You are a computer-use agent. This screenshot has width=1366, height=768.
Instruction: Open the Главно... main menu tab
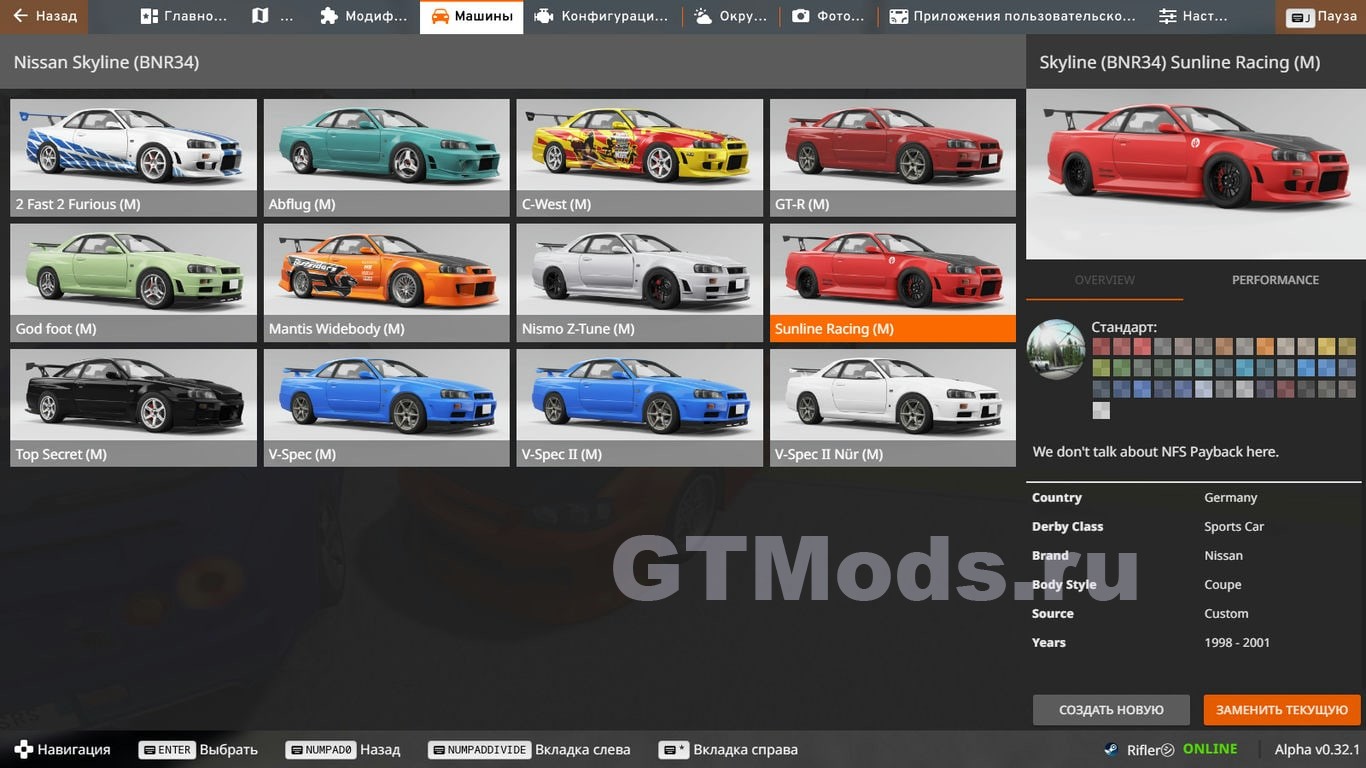point(184,16)
